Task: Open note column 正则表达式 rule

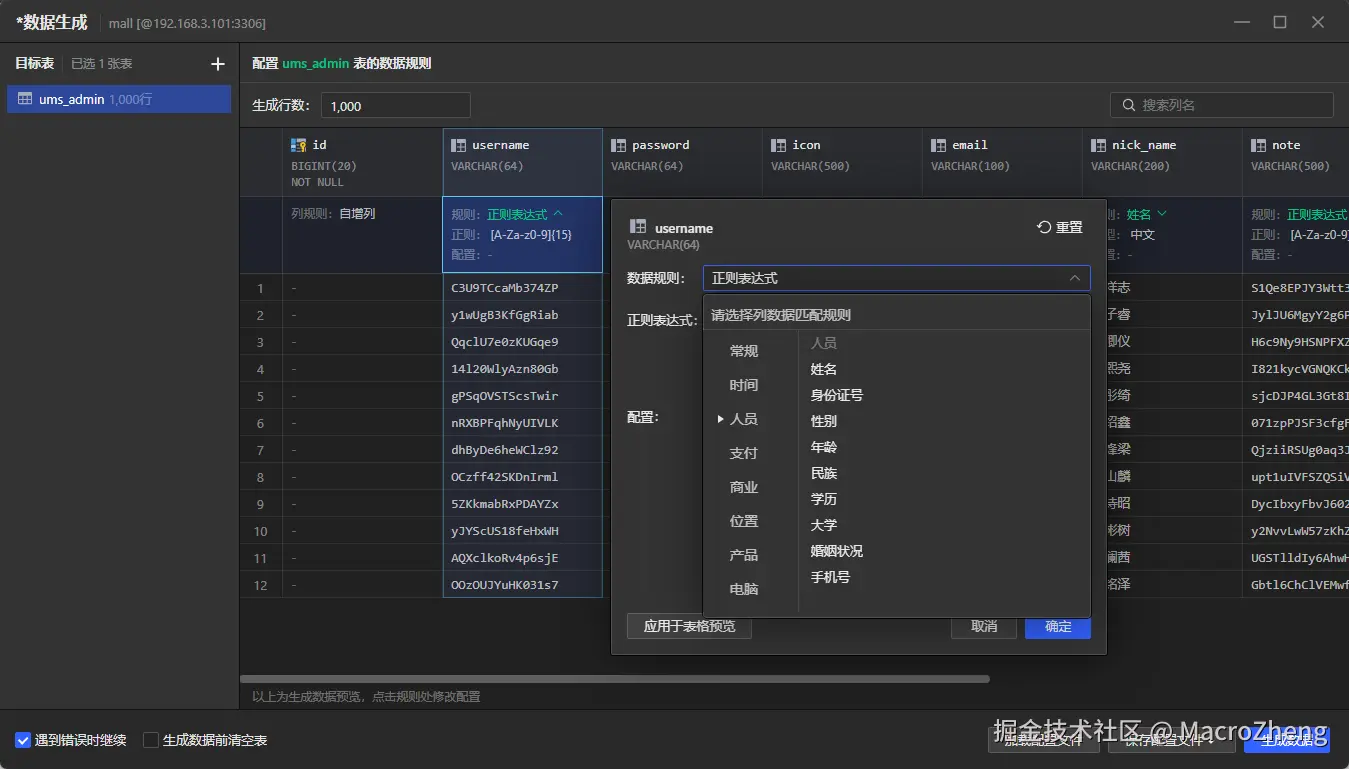Action: pyautogui.click(x=1316, y=214)
